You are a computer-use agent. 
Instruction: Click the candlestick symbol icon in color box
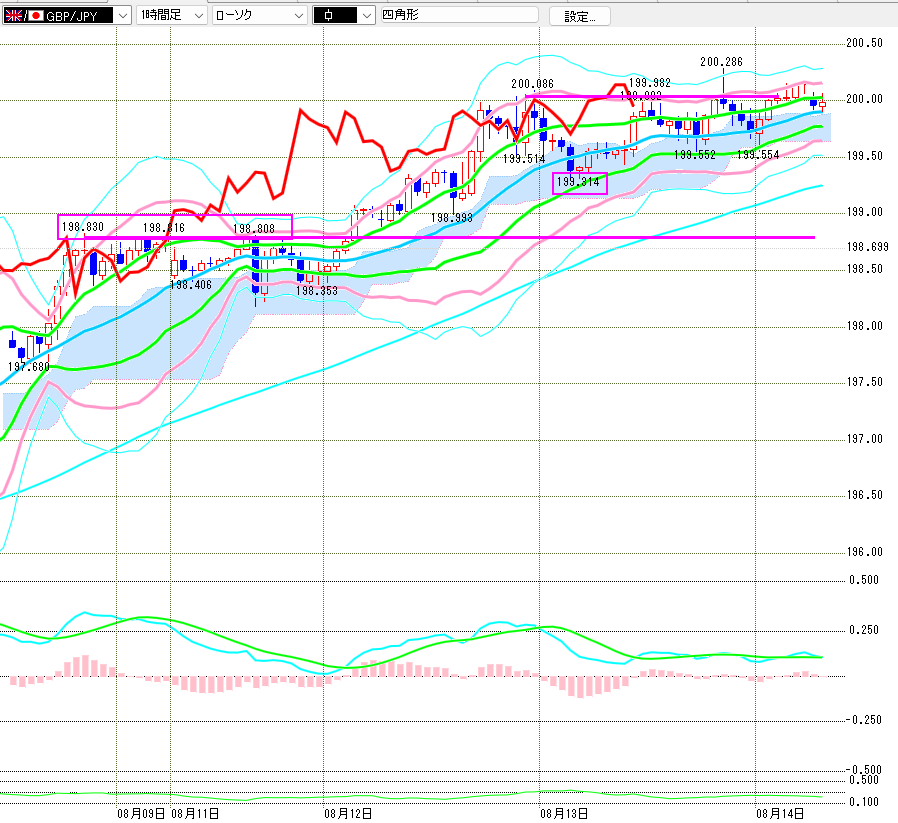[328, 15]
